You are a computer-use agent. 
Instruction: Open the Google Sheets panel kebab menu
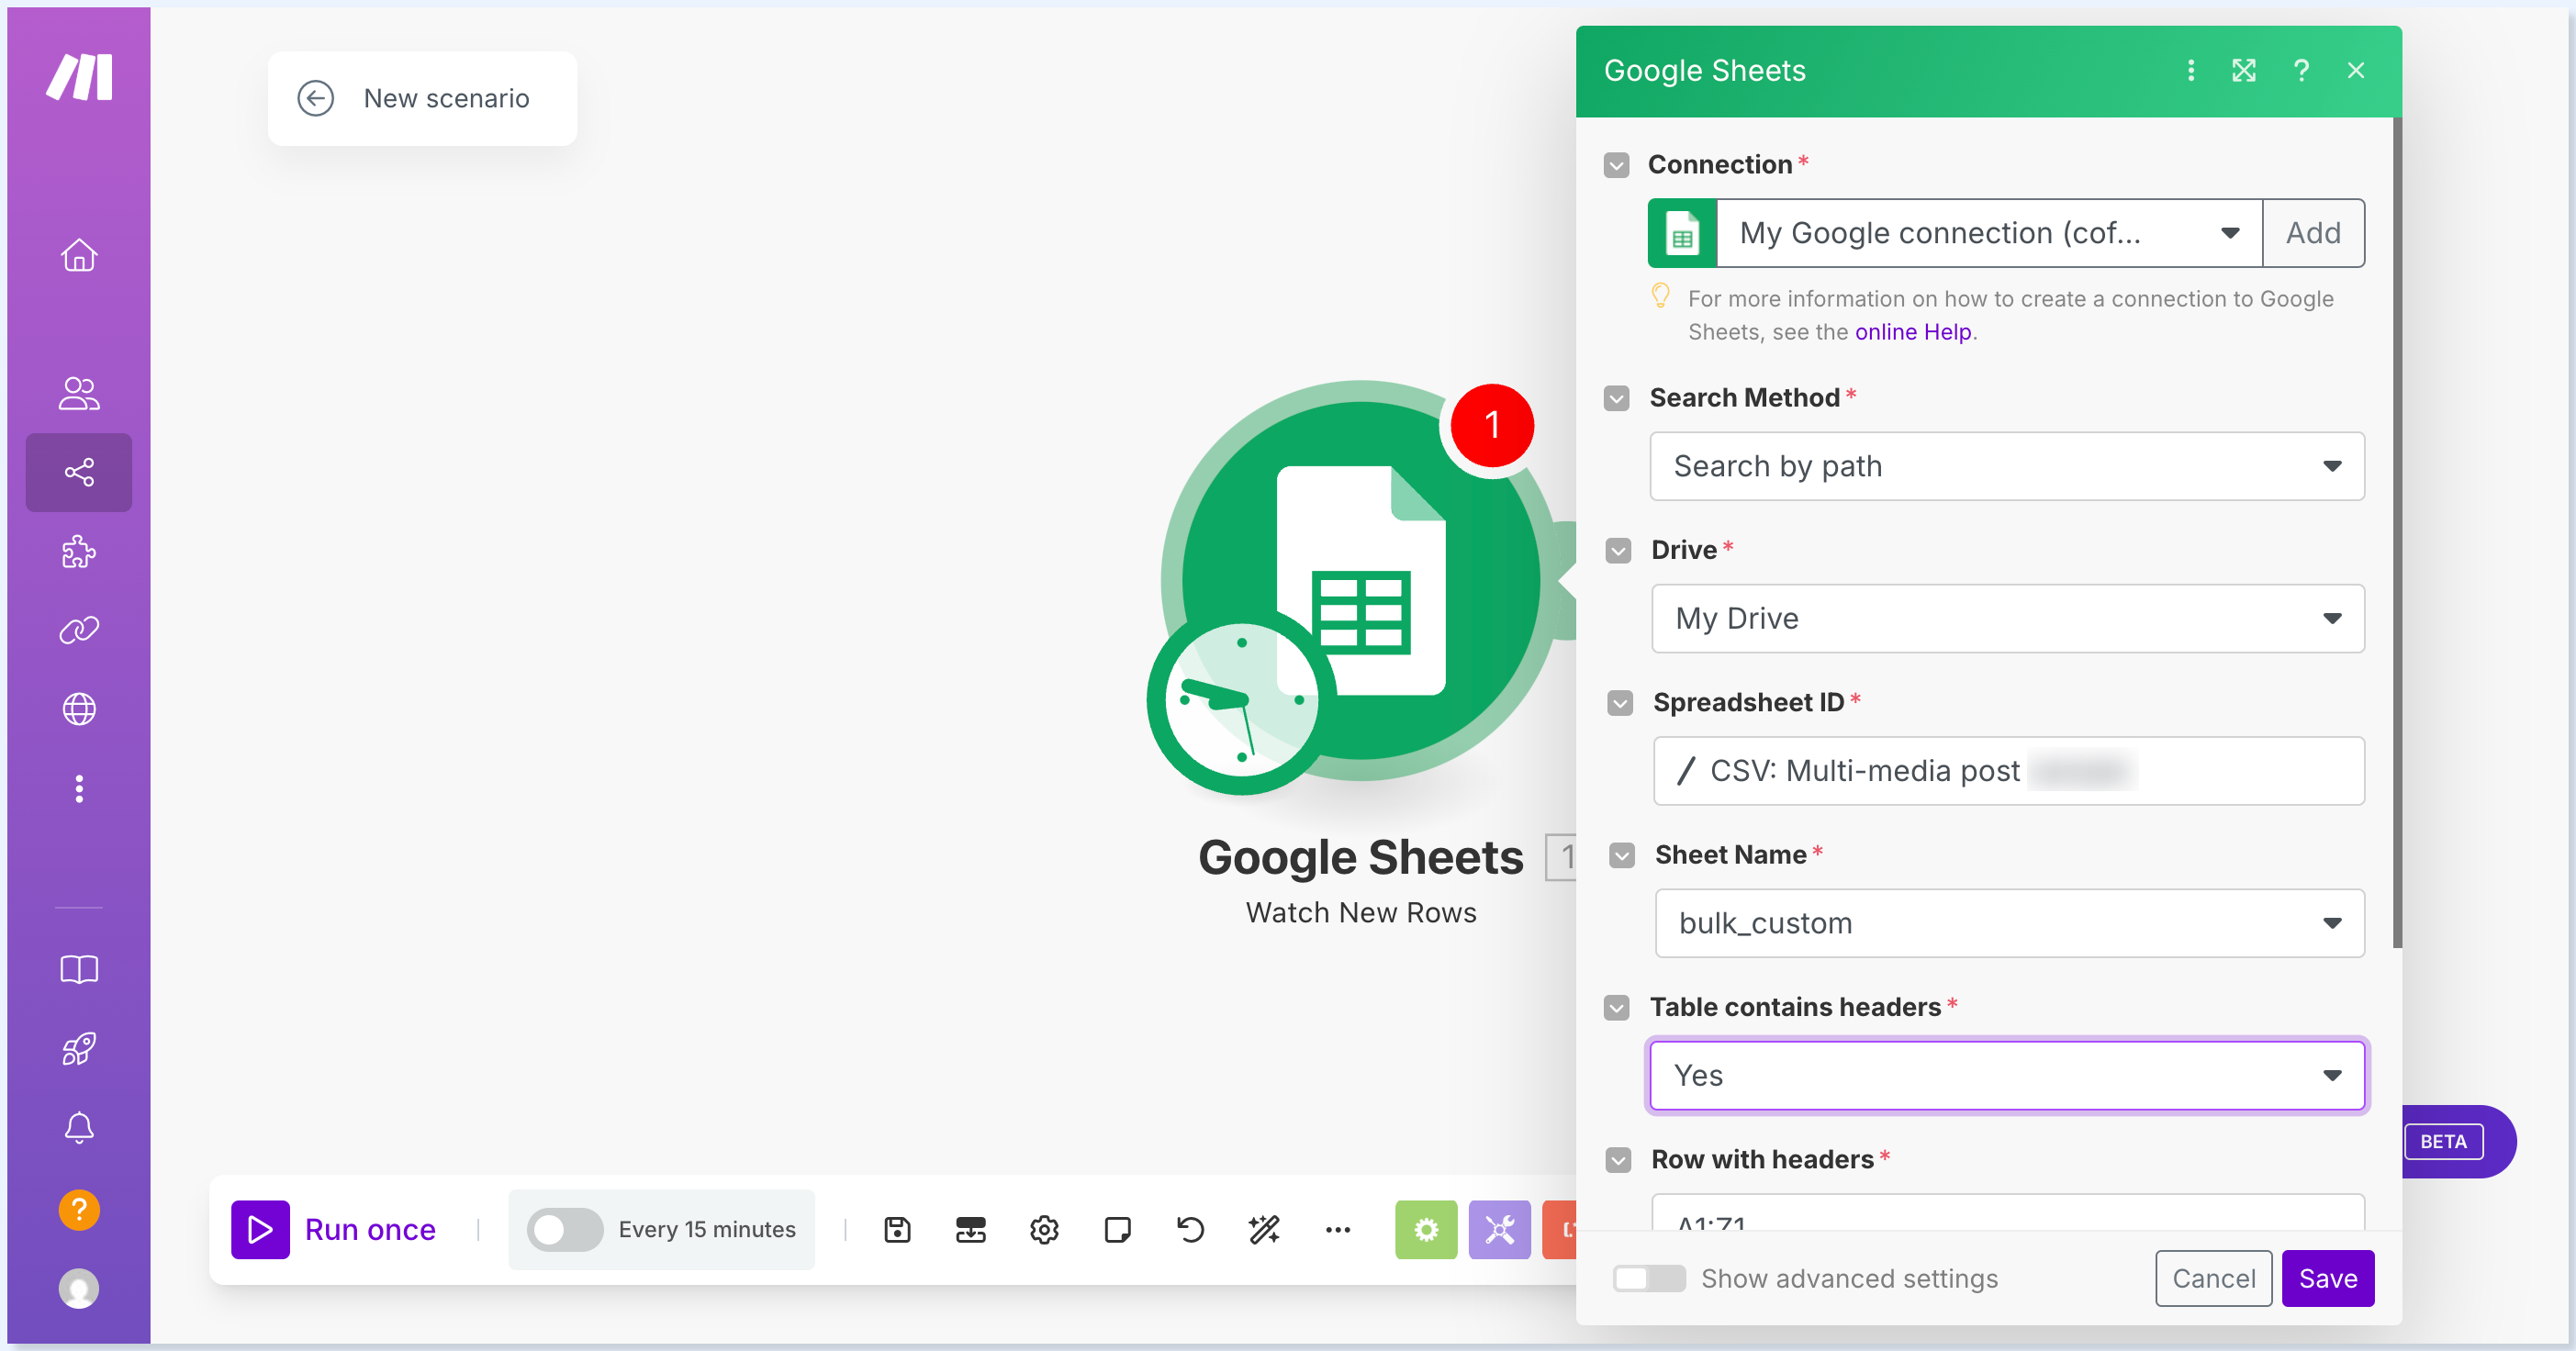(x=2190, y=70)
